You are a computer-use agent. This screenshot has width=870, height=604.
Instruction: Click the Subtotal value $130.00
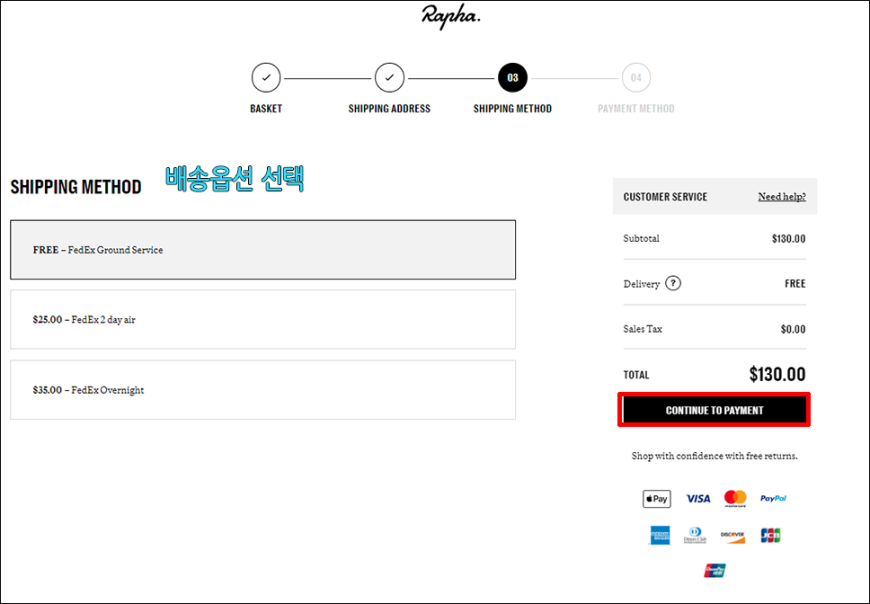[788, 239]
